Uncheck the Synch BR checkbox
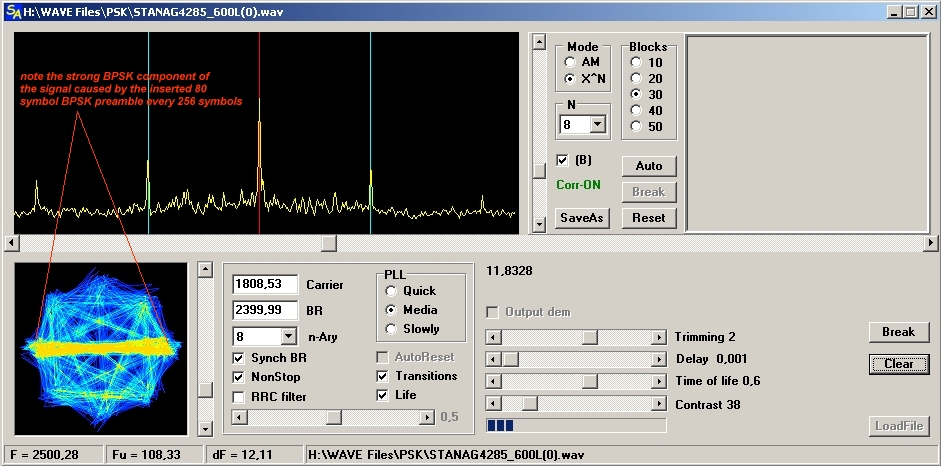 point(238,358)
